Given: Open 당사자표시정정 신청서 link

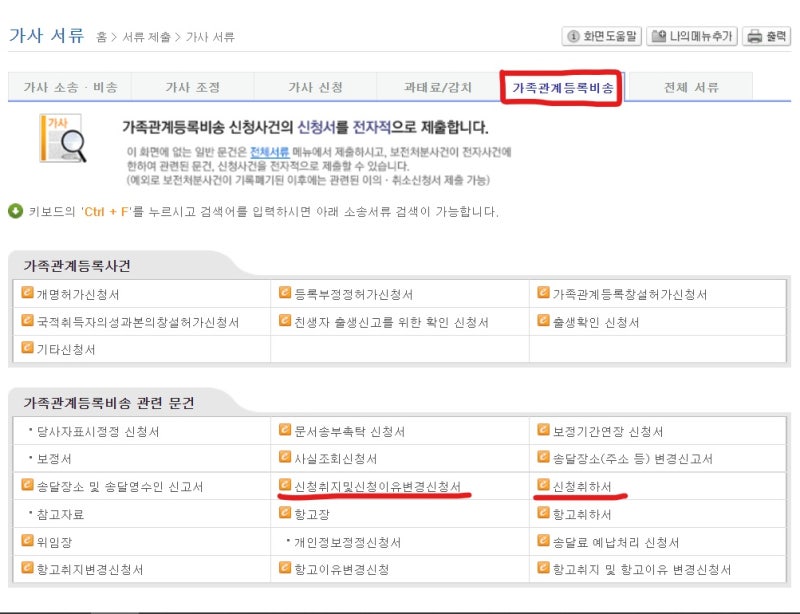Looking at the screenshot, I should click(98, 432).
